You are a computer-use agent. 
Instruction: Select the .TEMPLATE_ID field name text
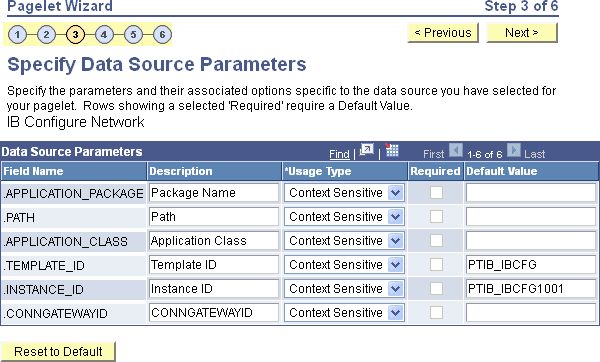44,266
